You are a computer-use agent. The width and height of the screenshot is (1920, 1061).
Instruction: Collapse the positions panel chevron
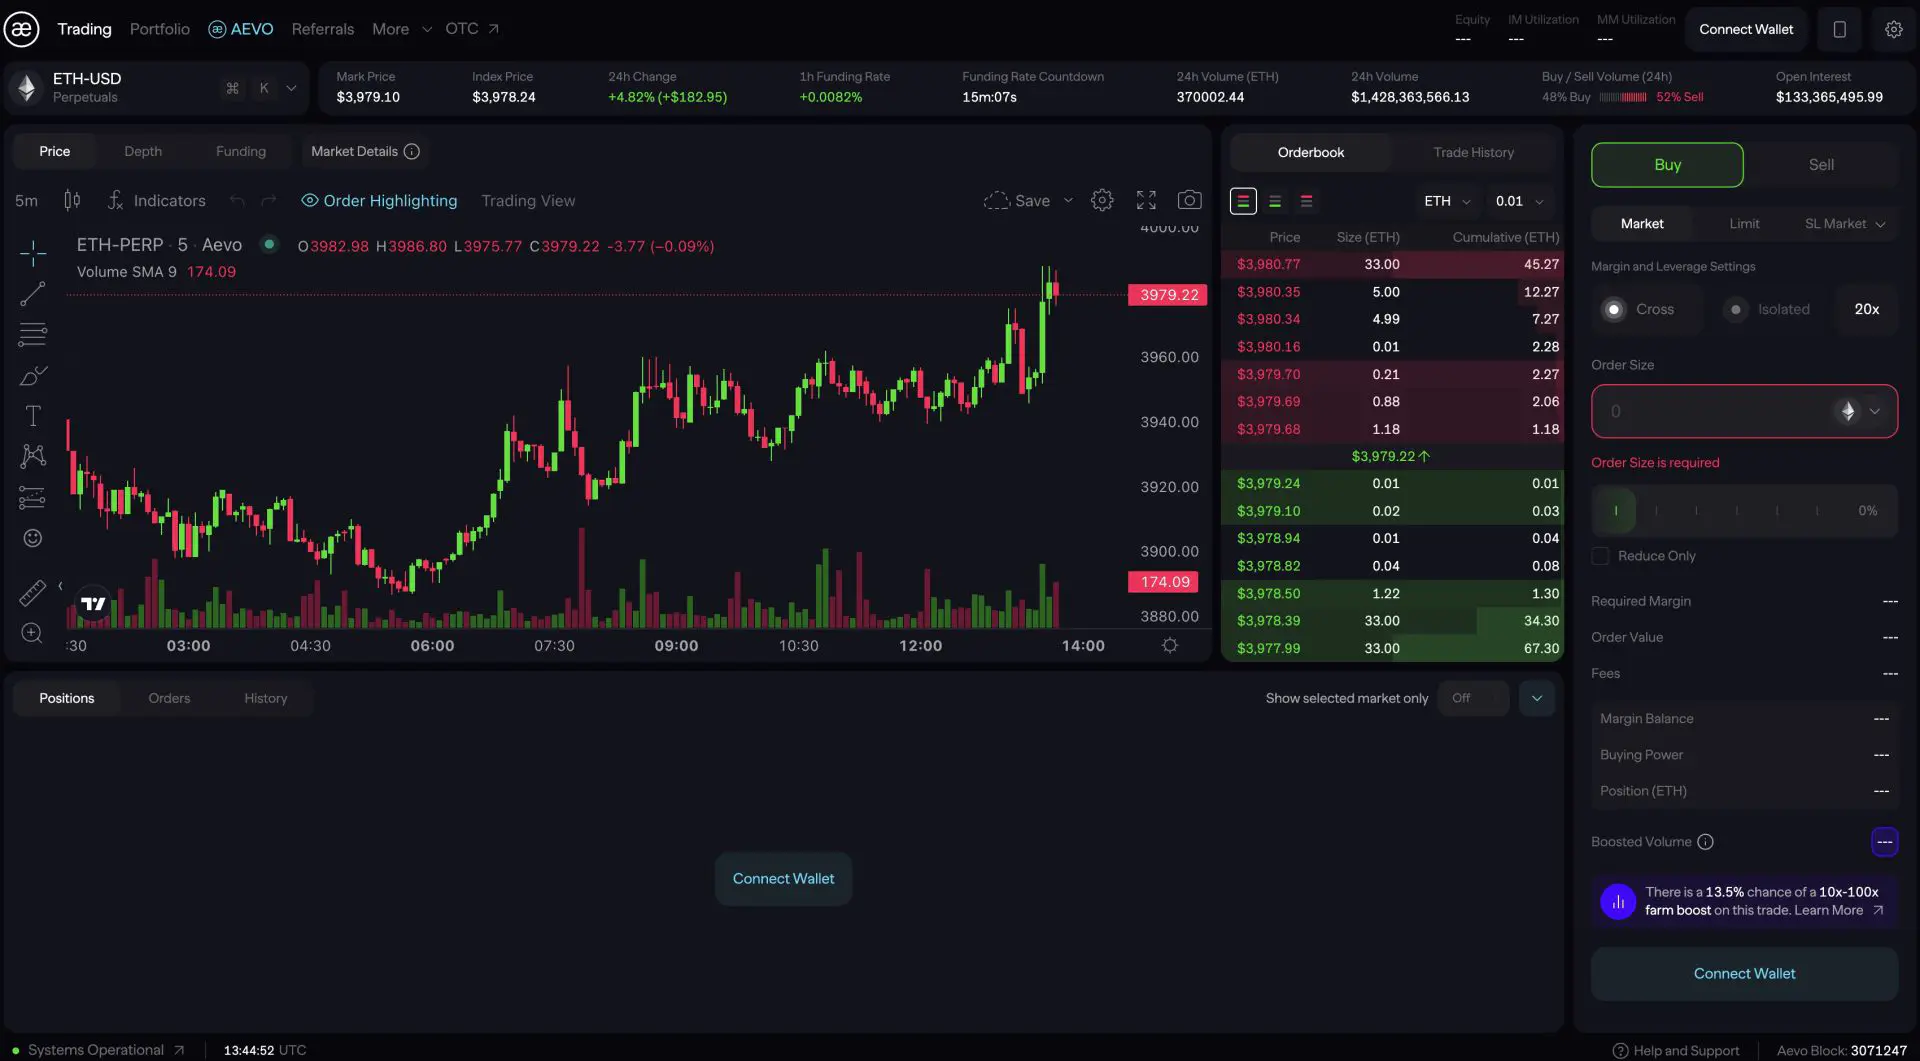click(x=1537, y=698)
